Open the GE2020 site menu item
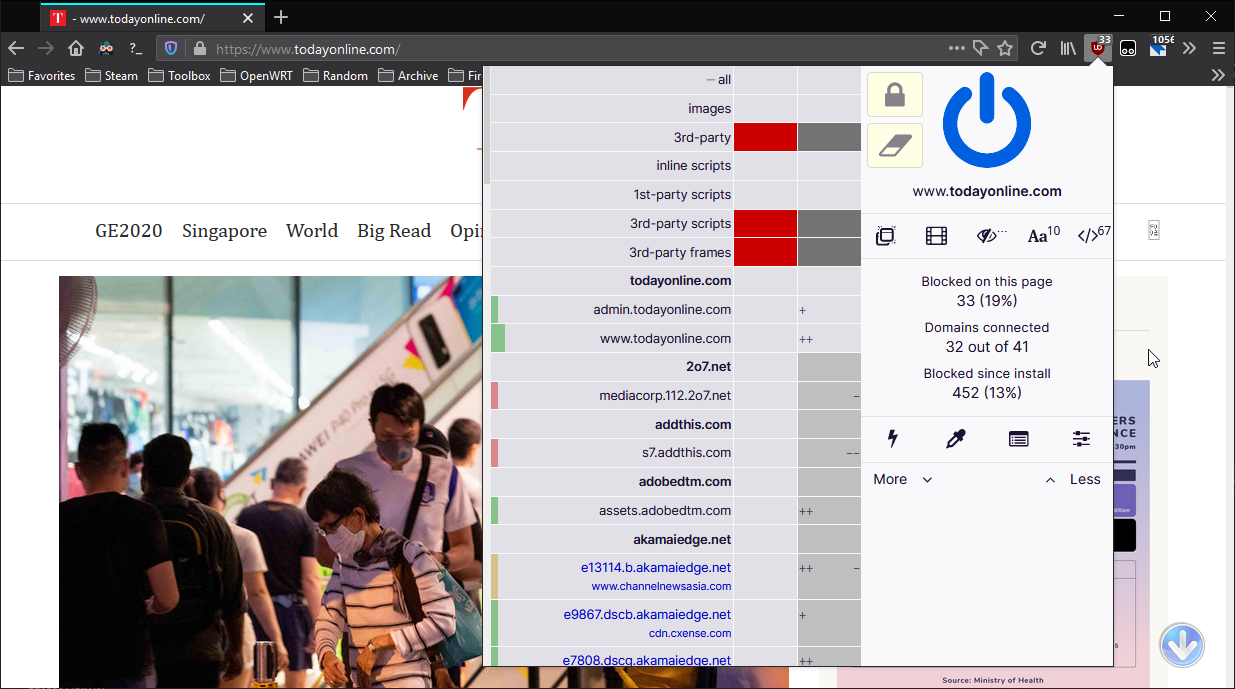The height and width of the screenshot is (689, 1235). coord(129,231)
